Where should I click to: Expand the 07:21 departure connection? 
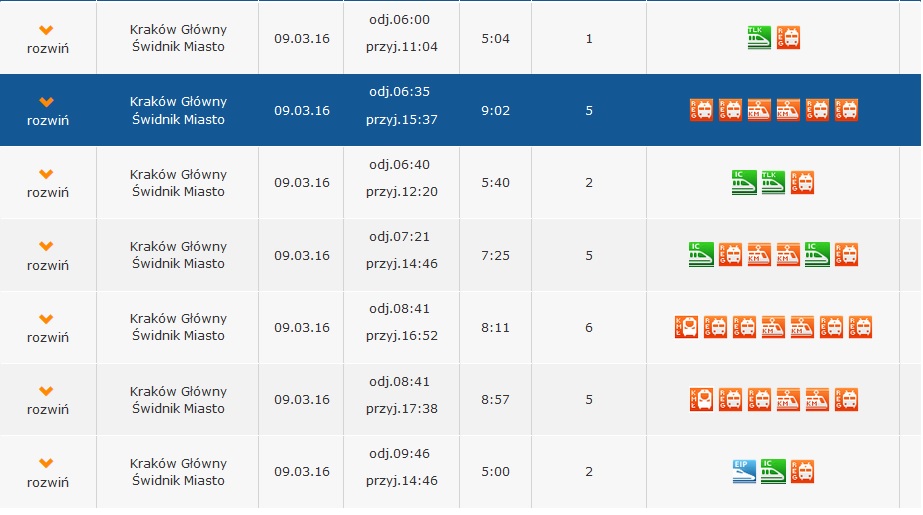[47, 256]
